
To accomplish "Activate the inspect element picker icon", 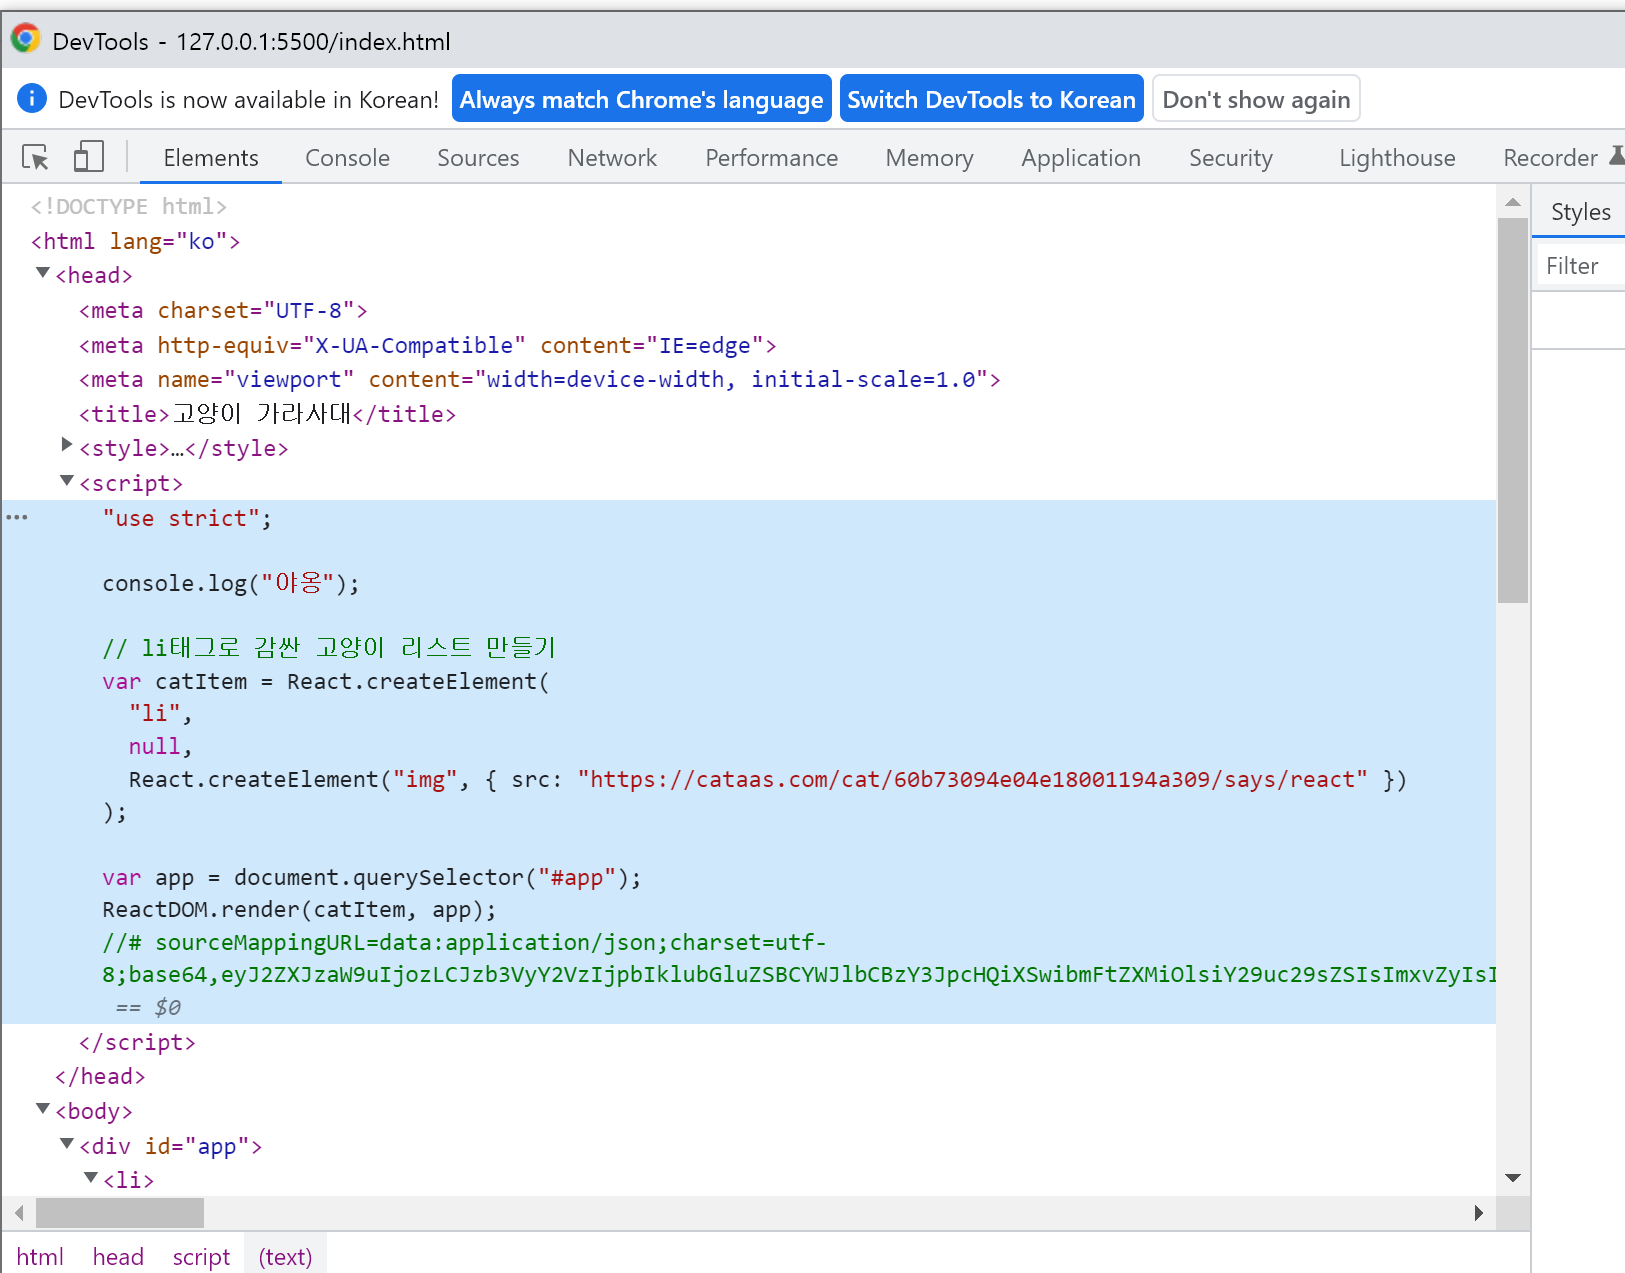I will [x=35, y=157].
